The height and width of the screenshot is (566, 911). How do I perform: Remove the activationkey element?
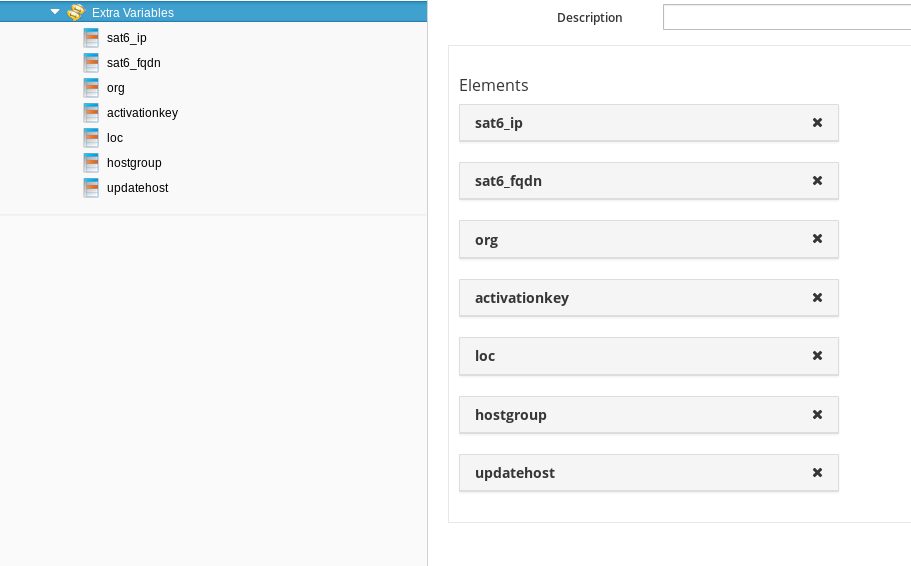tap(817, 298)
